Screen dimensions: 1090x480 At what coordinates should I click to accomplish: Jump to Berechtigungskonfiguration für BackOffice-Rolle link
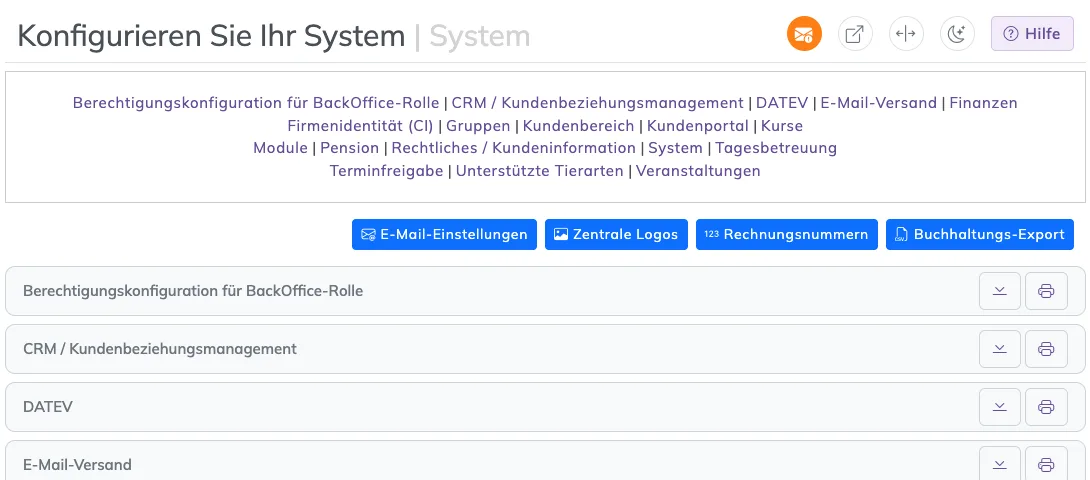point(256,103)
